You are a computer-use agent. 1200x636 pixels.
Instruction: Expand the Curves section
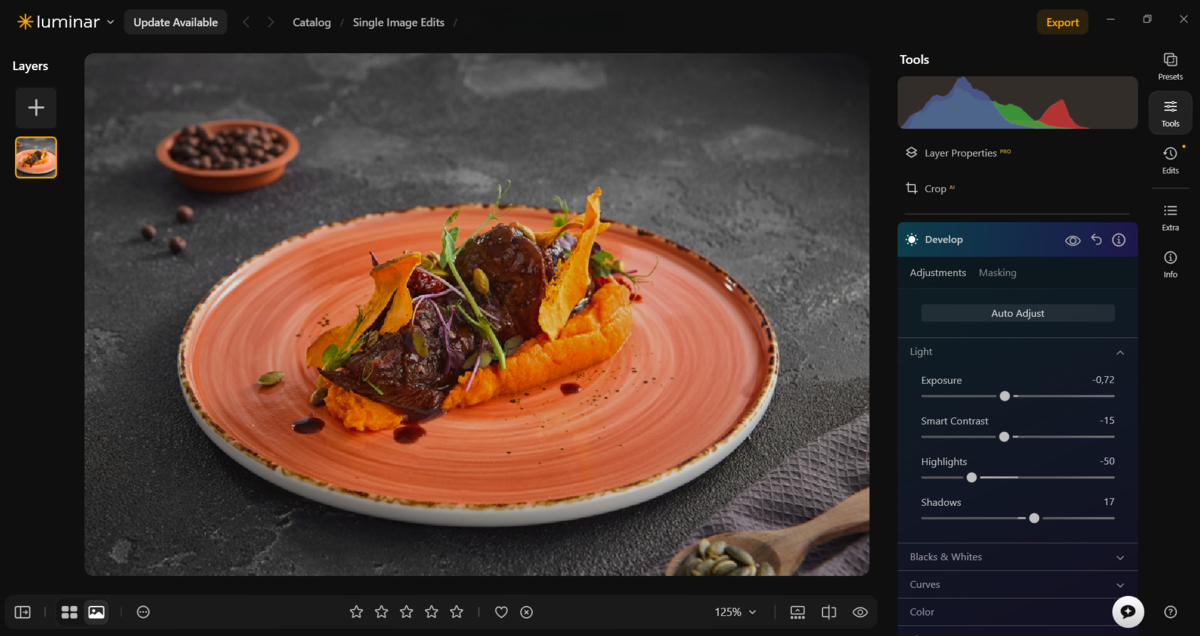tap(1017, 584)
